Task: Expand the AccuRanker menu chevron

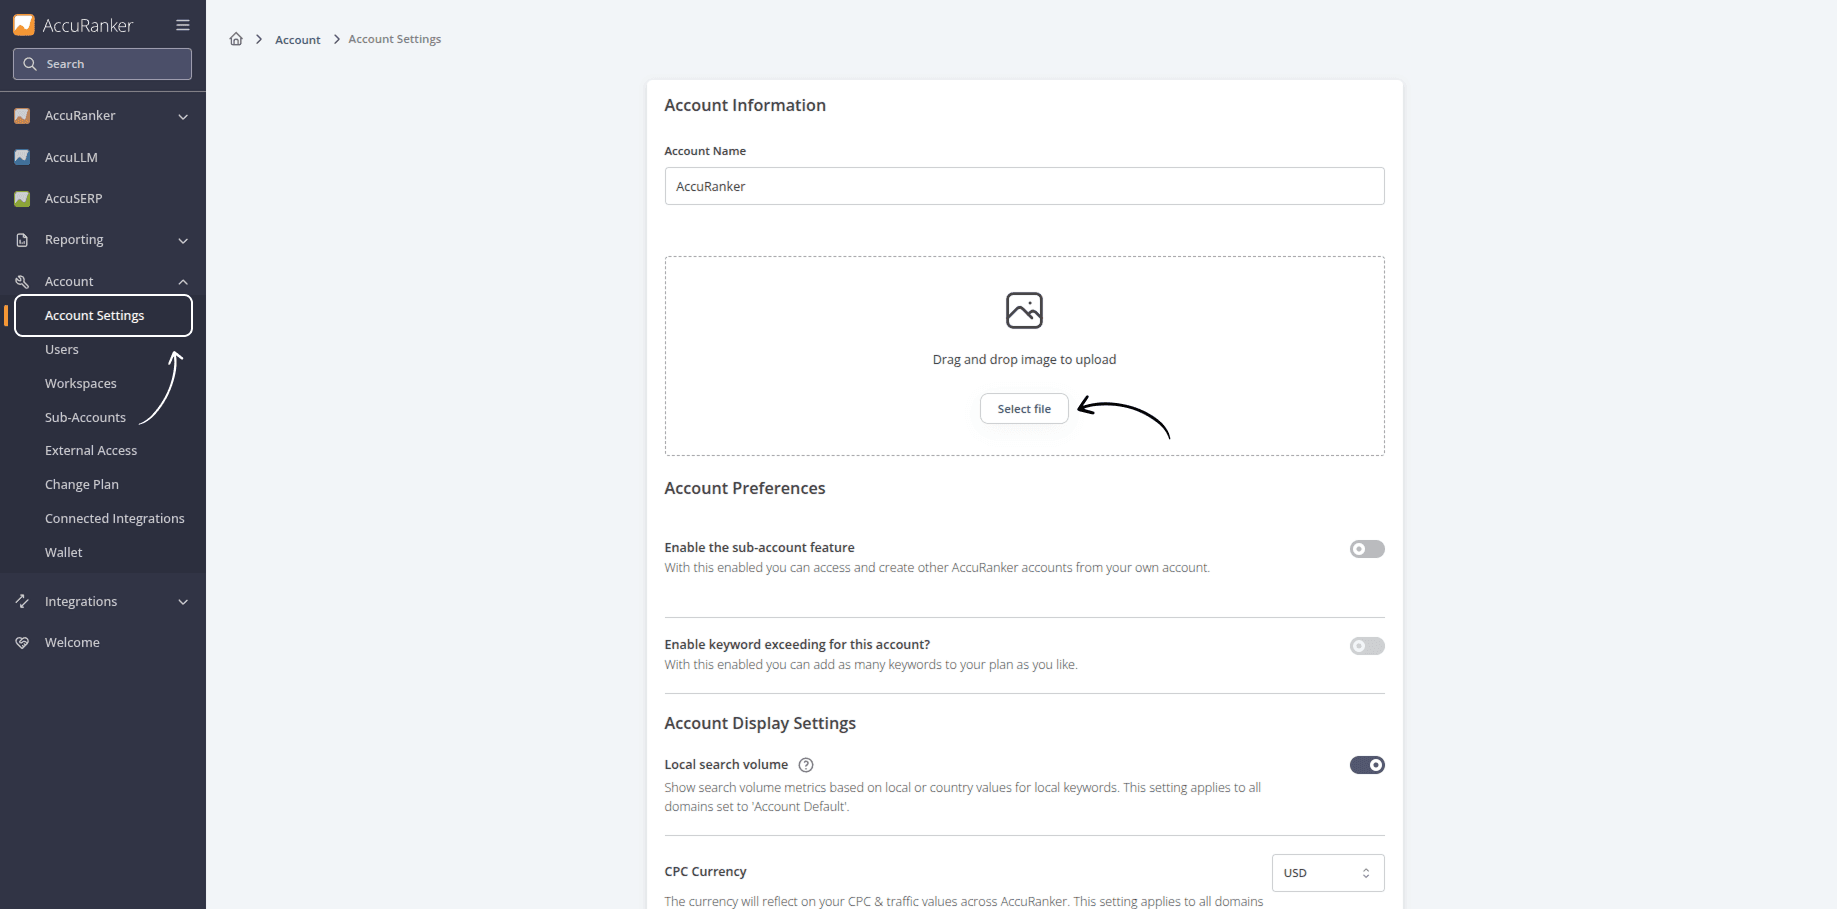Action: pos(183,117)
